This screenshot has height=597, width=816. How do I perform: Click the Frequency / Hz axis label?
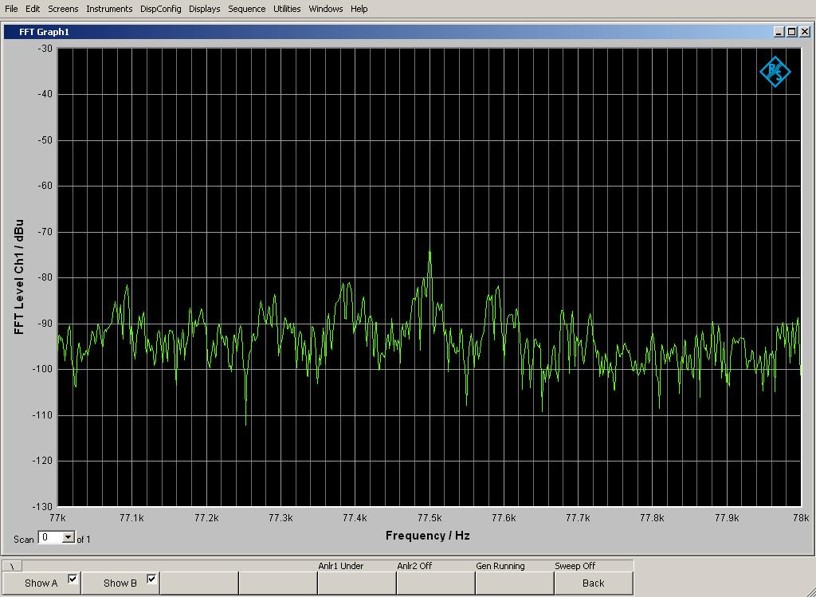point(428,536)
